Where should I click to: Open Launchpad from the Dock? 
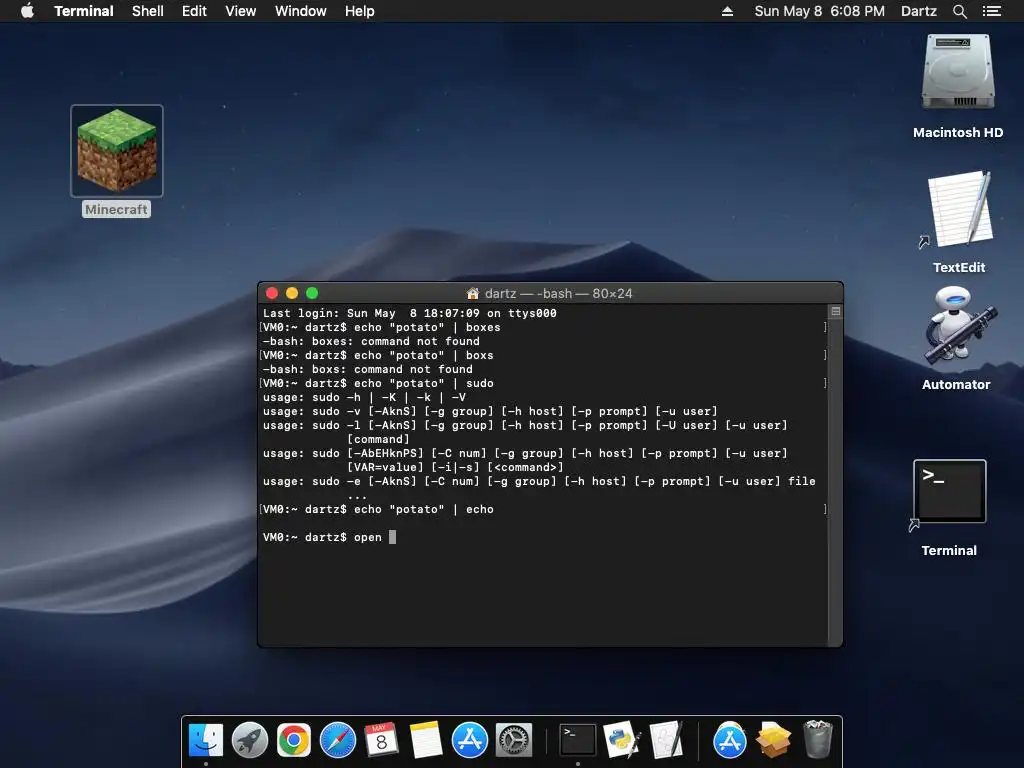pos(249,740)
